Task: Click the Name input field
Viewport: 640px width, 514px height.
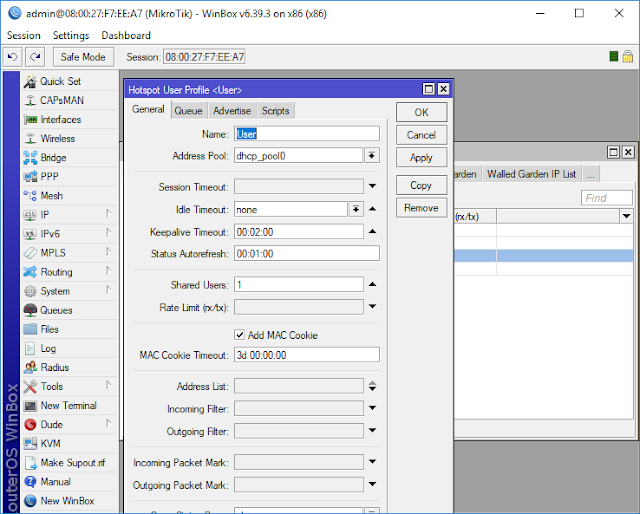Action: (307, 134)
